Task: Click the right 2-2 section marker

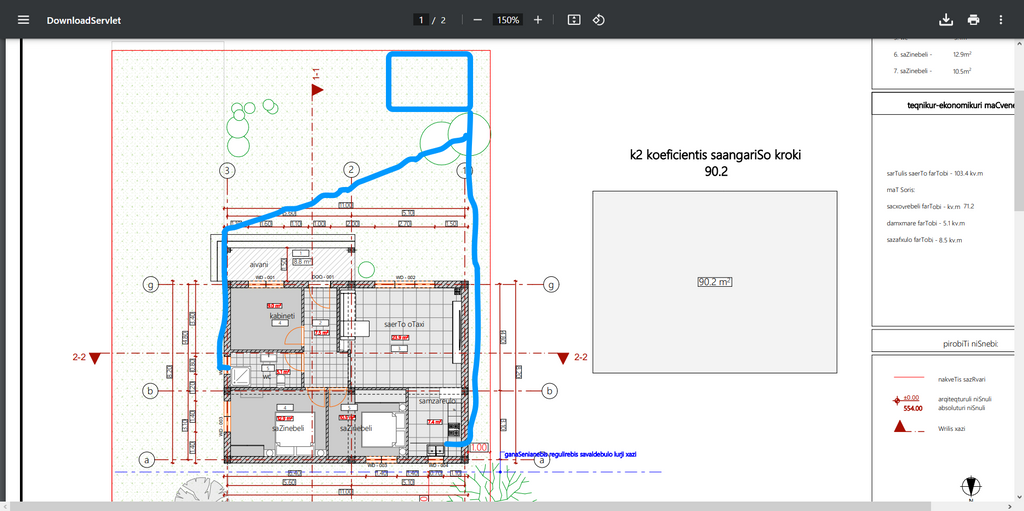Action: [562, 358]
